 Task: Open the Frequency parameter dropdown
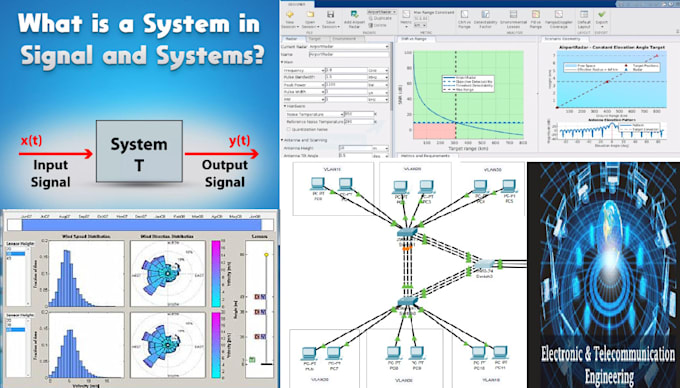click(x=304, y=70)
